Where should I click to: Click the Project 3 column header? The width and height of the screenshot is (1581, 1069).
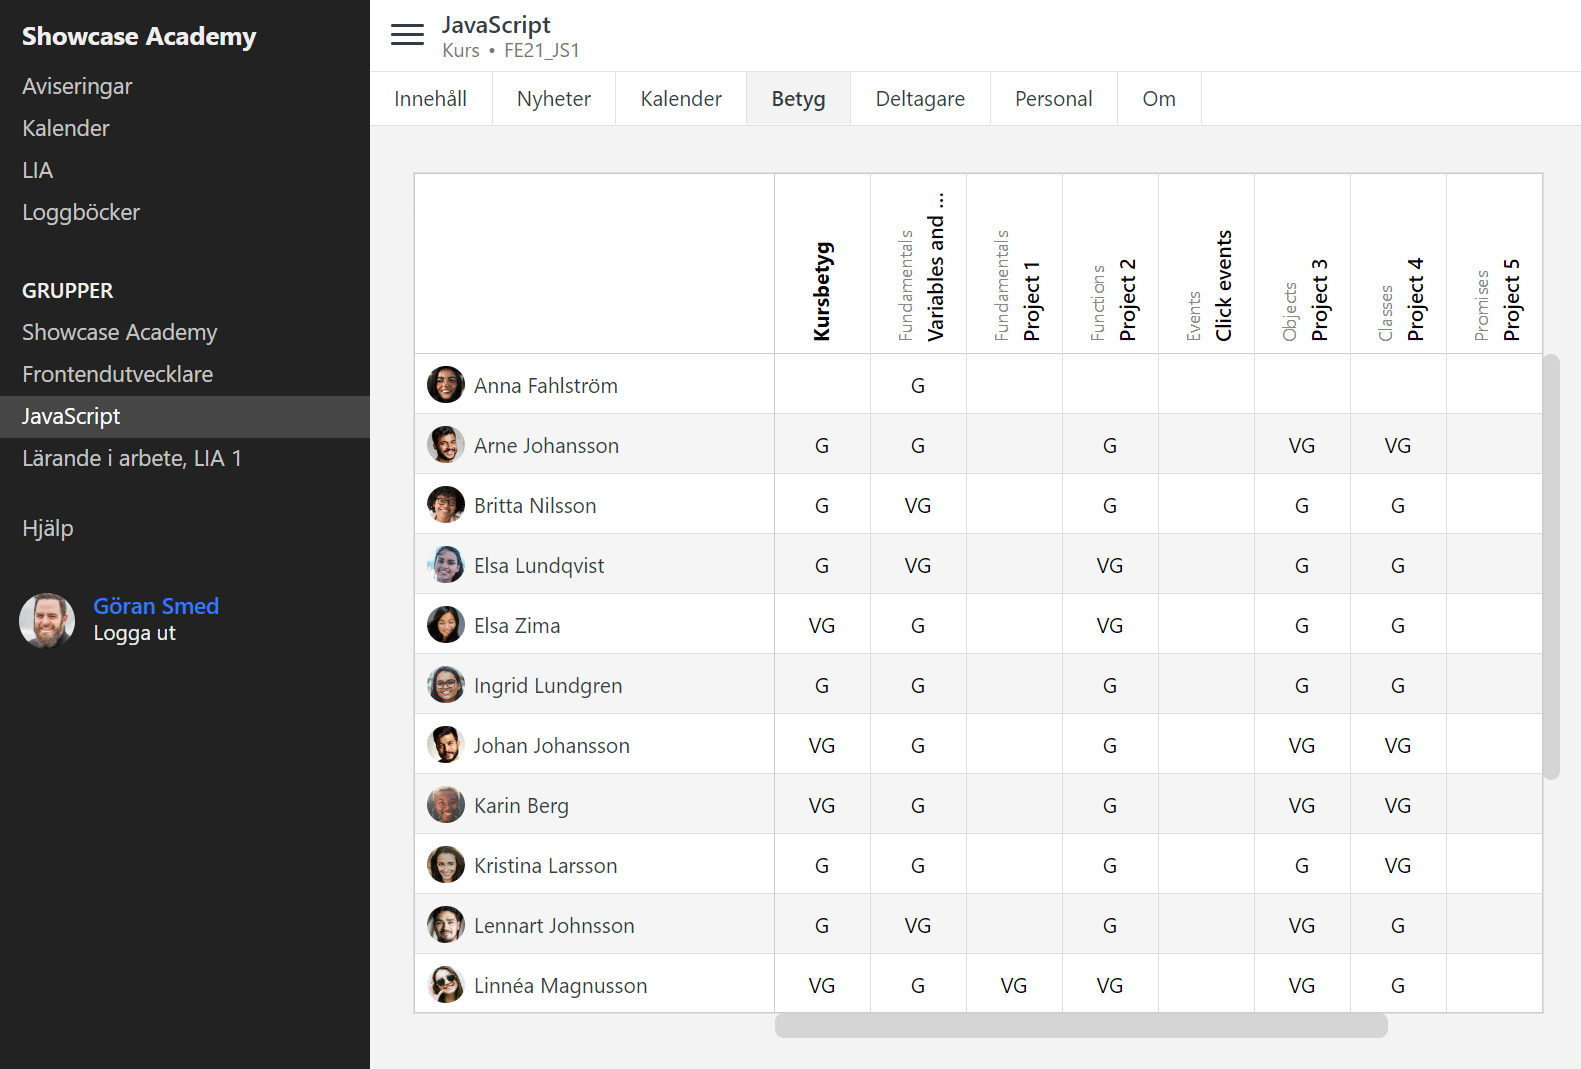pos(1318,299)
